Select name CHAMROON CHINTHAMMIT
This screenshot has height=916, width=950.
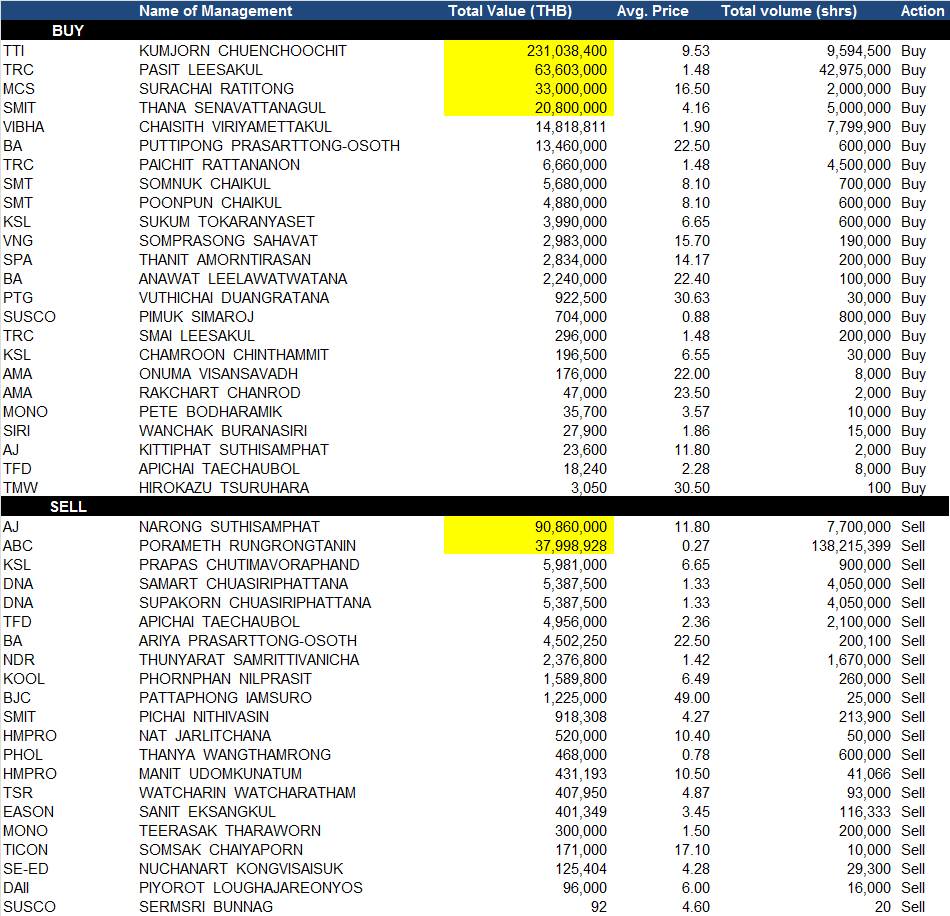point(234,354)
